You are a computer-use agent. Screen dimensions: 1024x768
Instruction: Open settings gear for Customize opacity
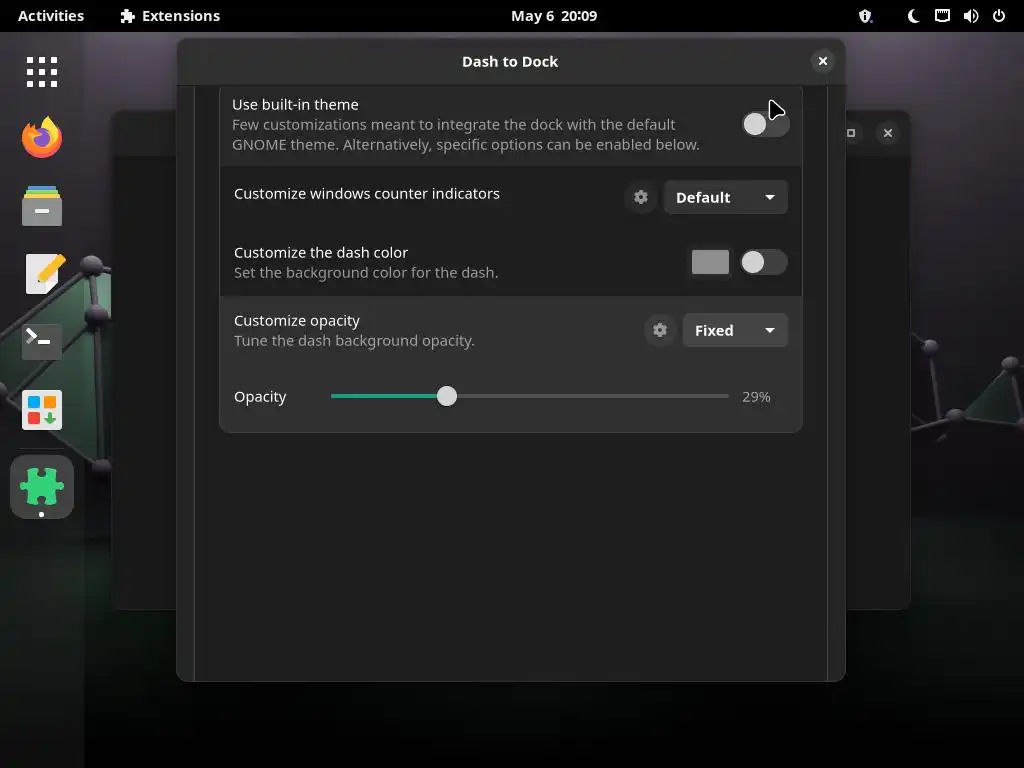(660, 330)
